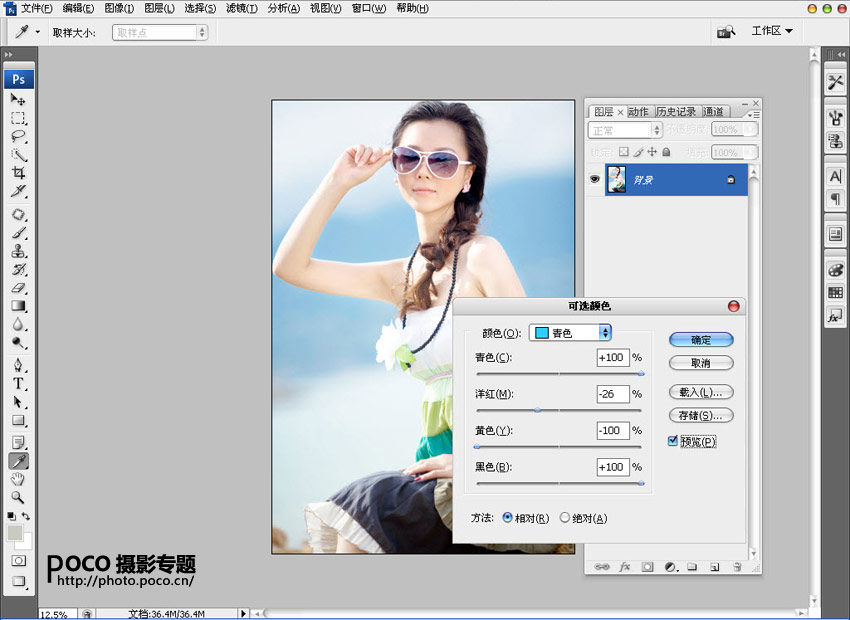Click the Load button in dialog

tap(701, 392)
